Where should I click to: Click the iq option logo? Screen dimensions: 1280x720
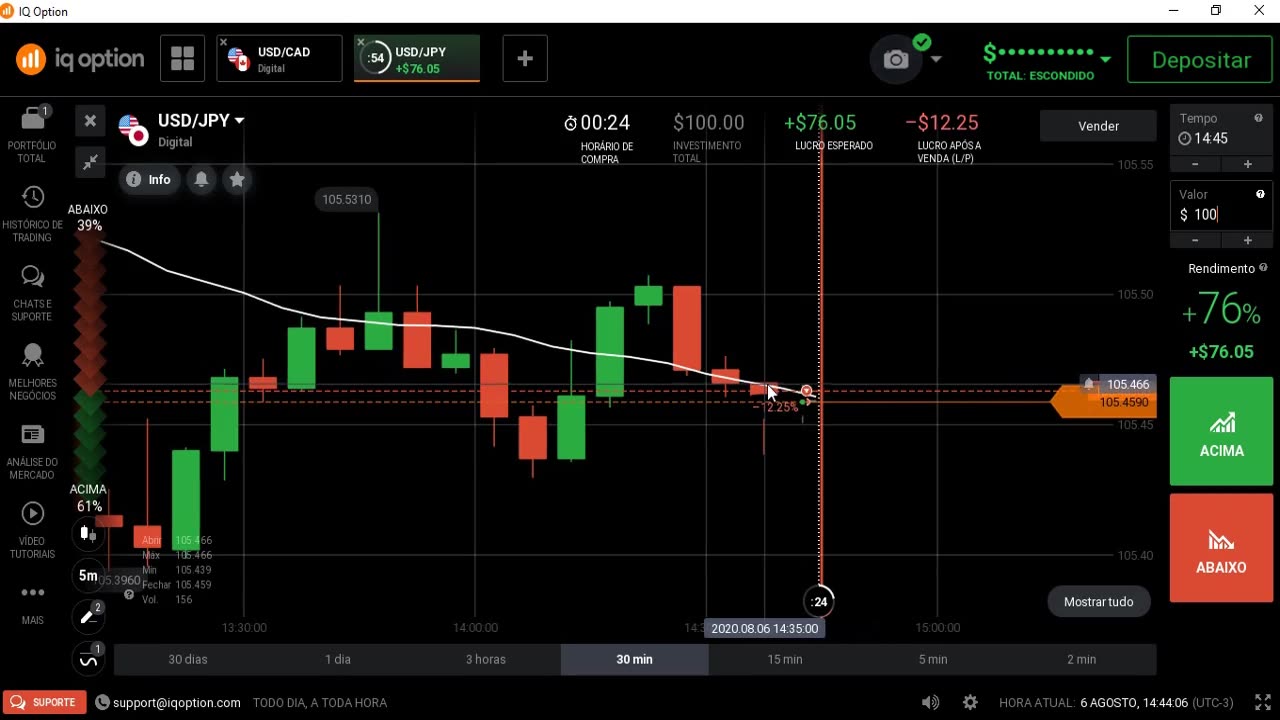(80, 59)
